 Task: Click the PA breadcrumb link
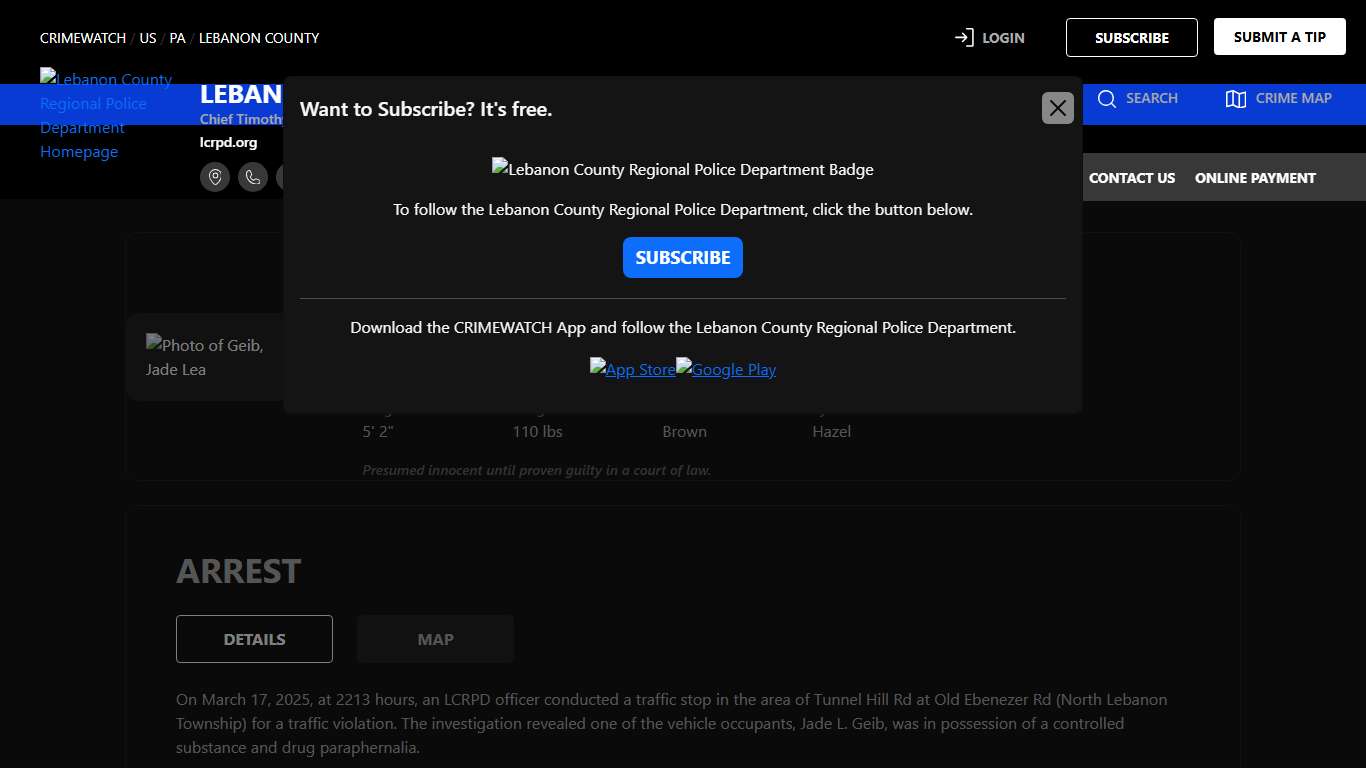coord(177,38)
